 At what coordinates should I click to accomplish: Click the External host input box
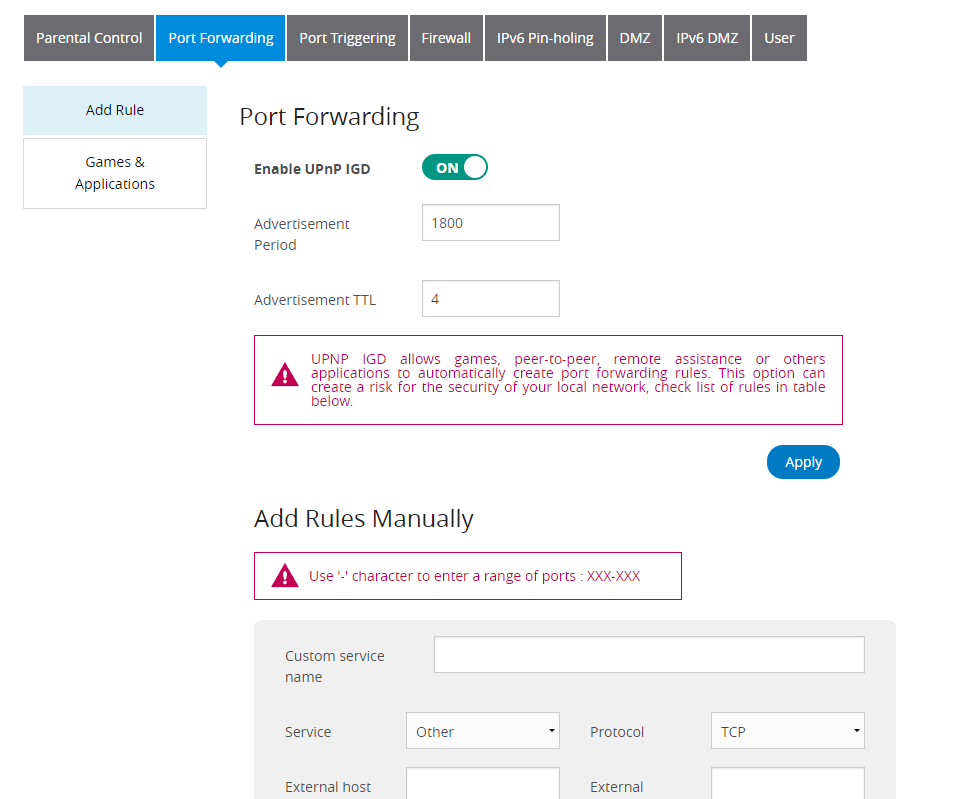(x=482, y=786)
